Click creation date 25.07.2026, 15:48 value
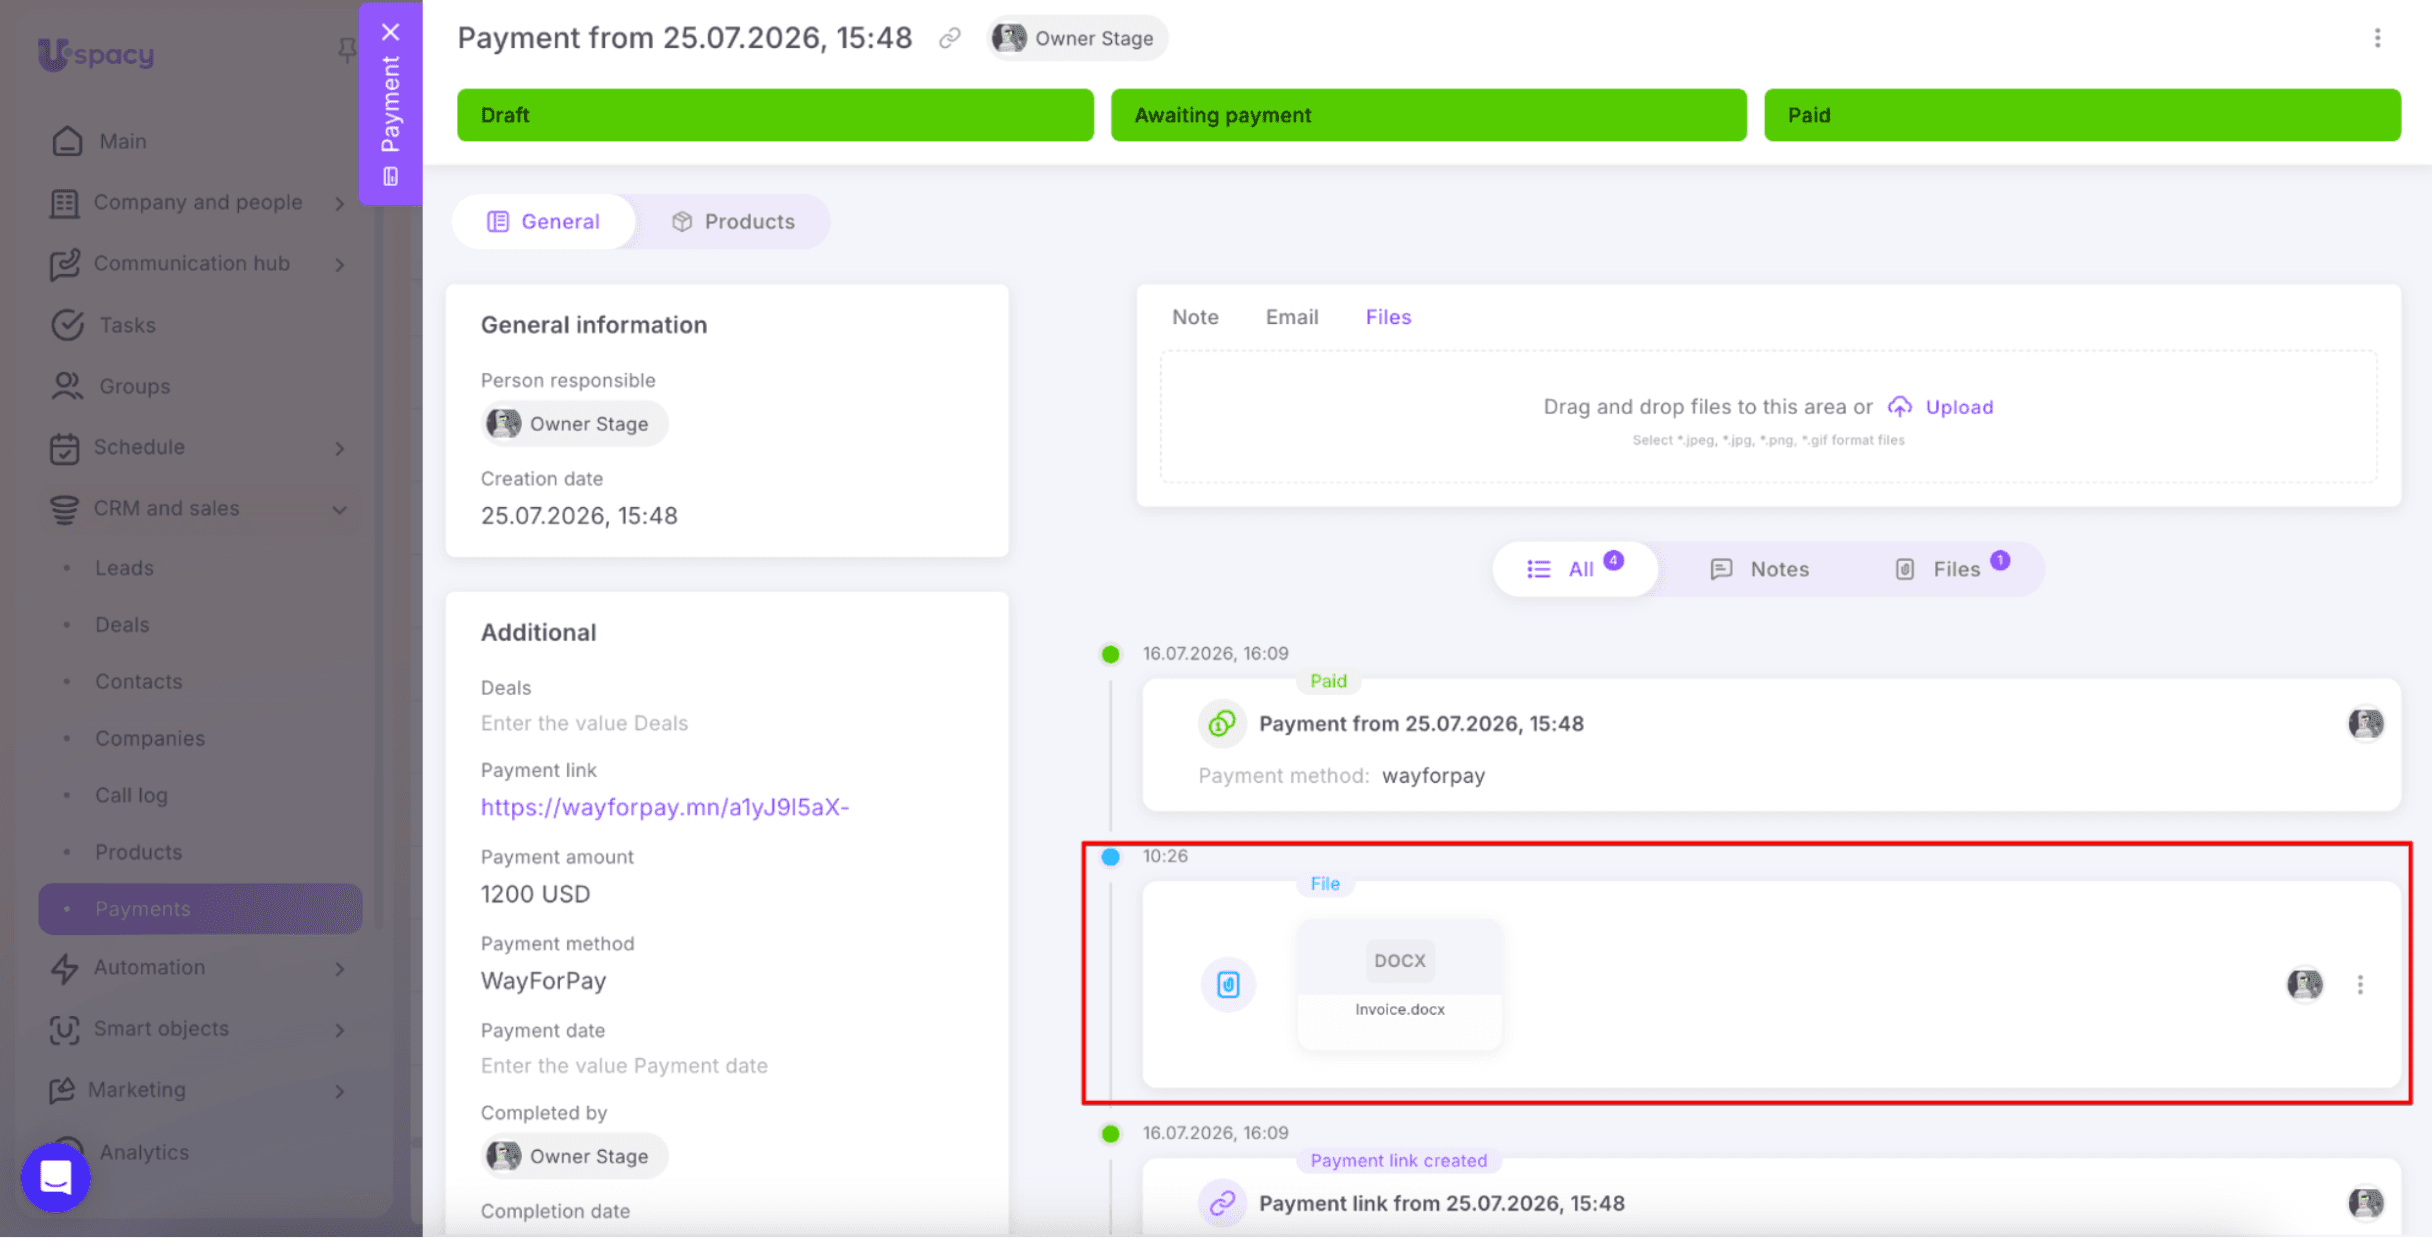2432x1254 pixels. 579,516
